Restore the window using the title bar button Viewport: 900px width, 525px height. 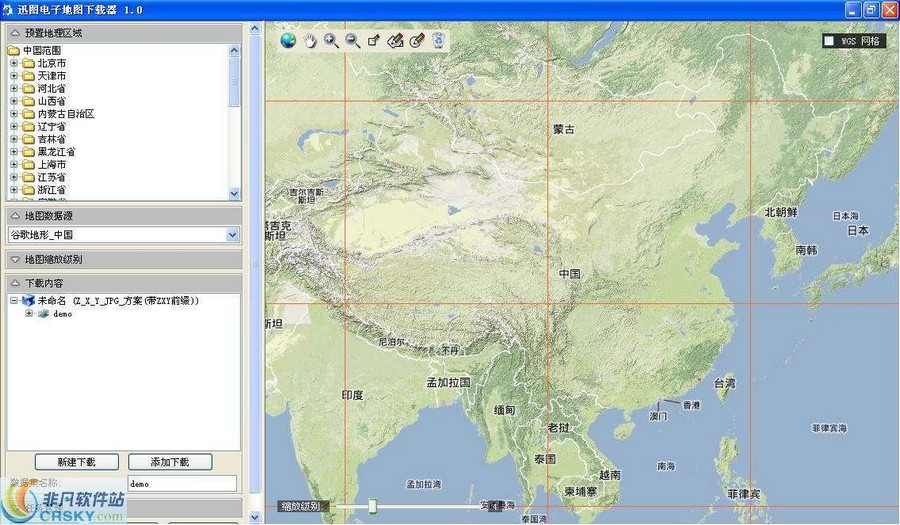click(871, 10)
